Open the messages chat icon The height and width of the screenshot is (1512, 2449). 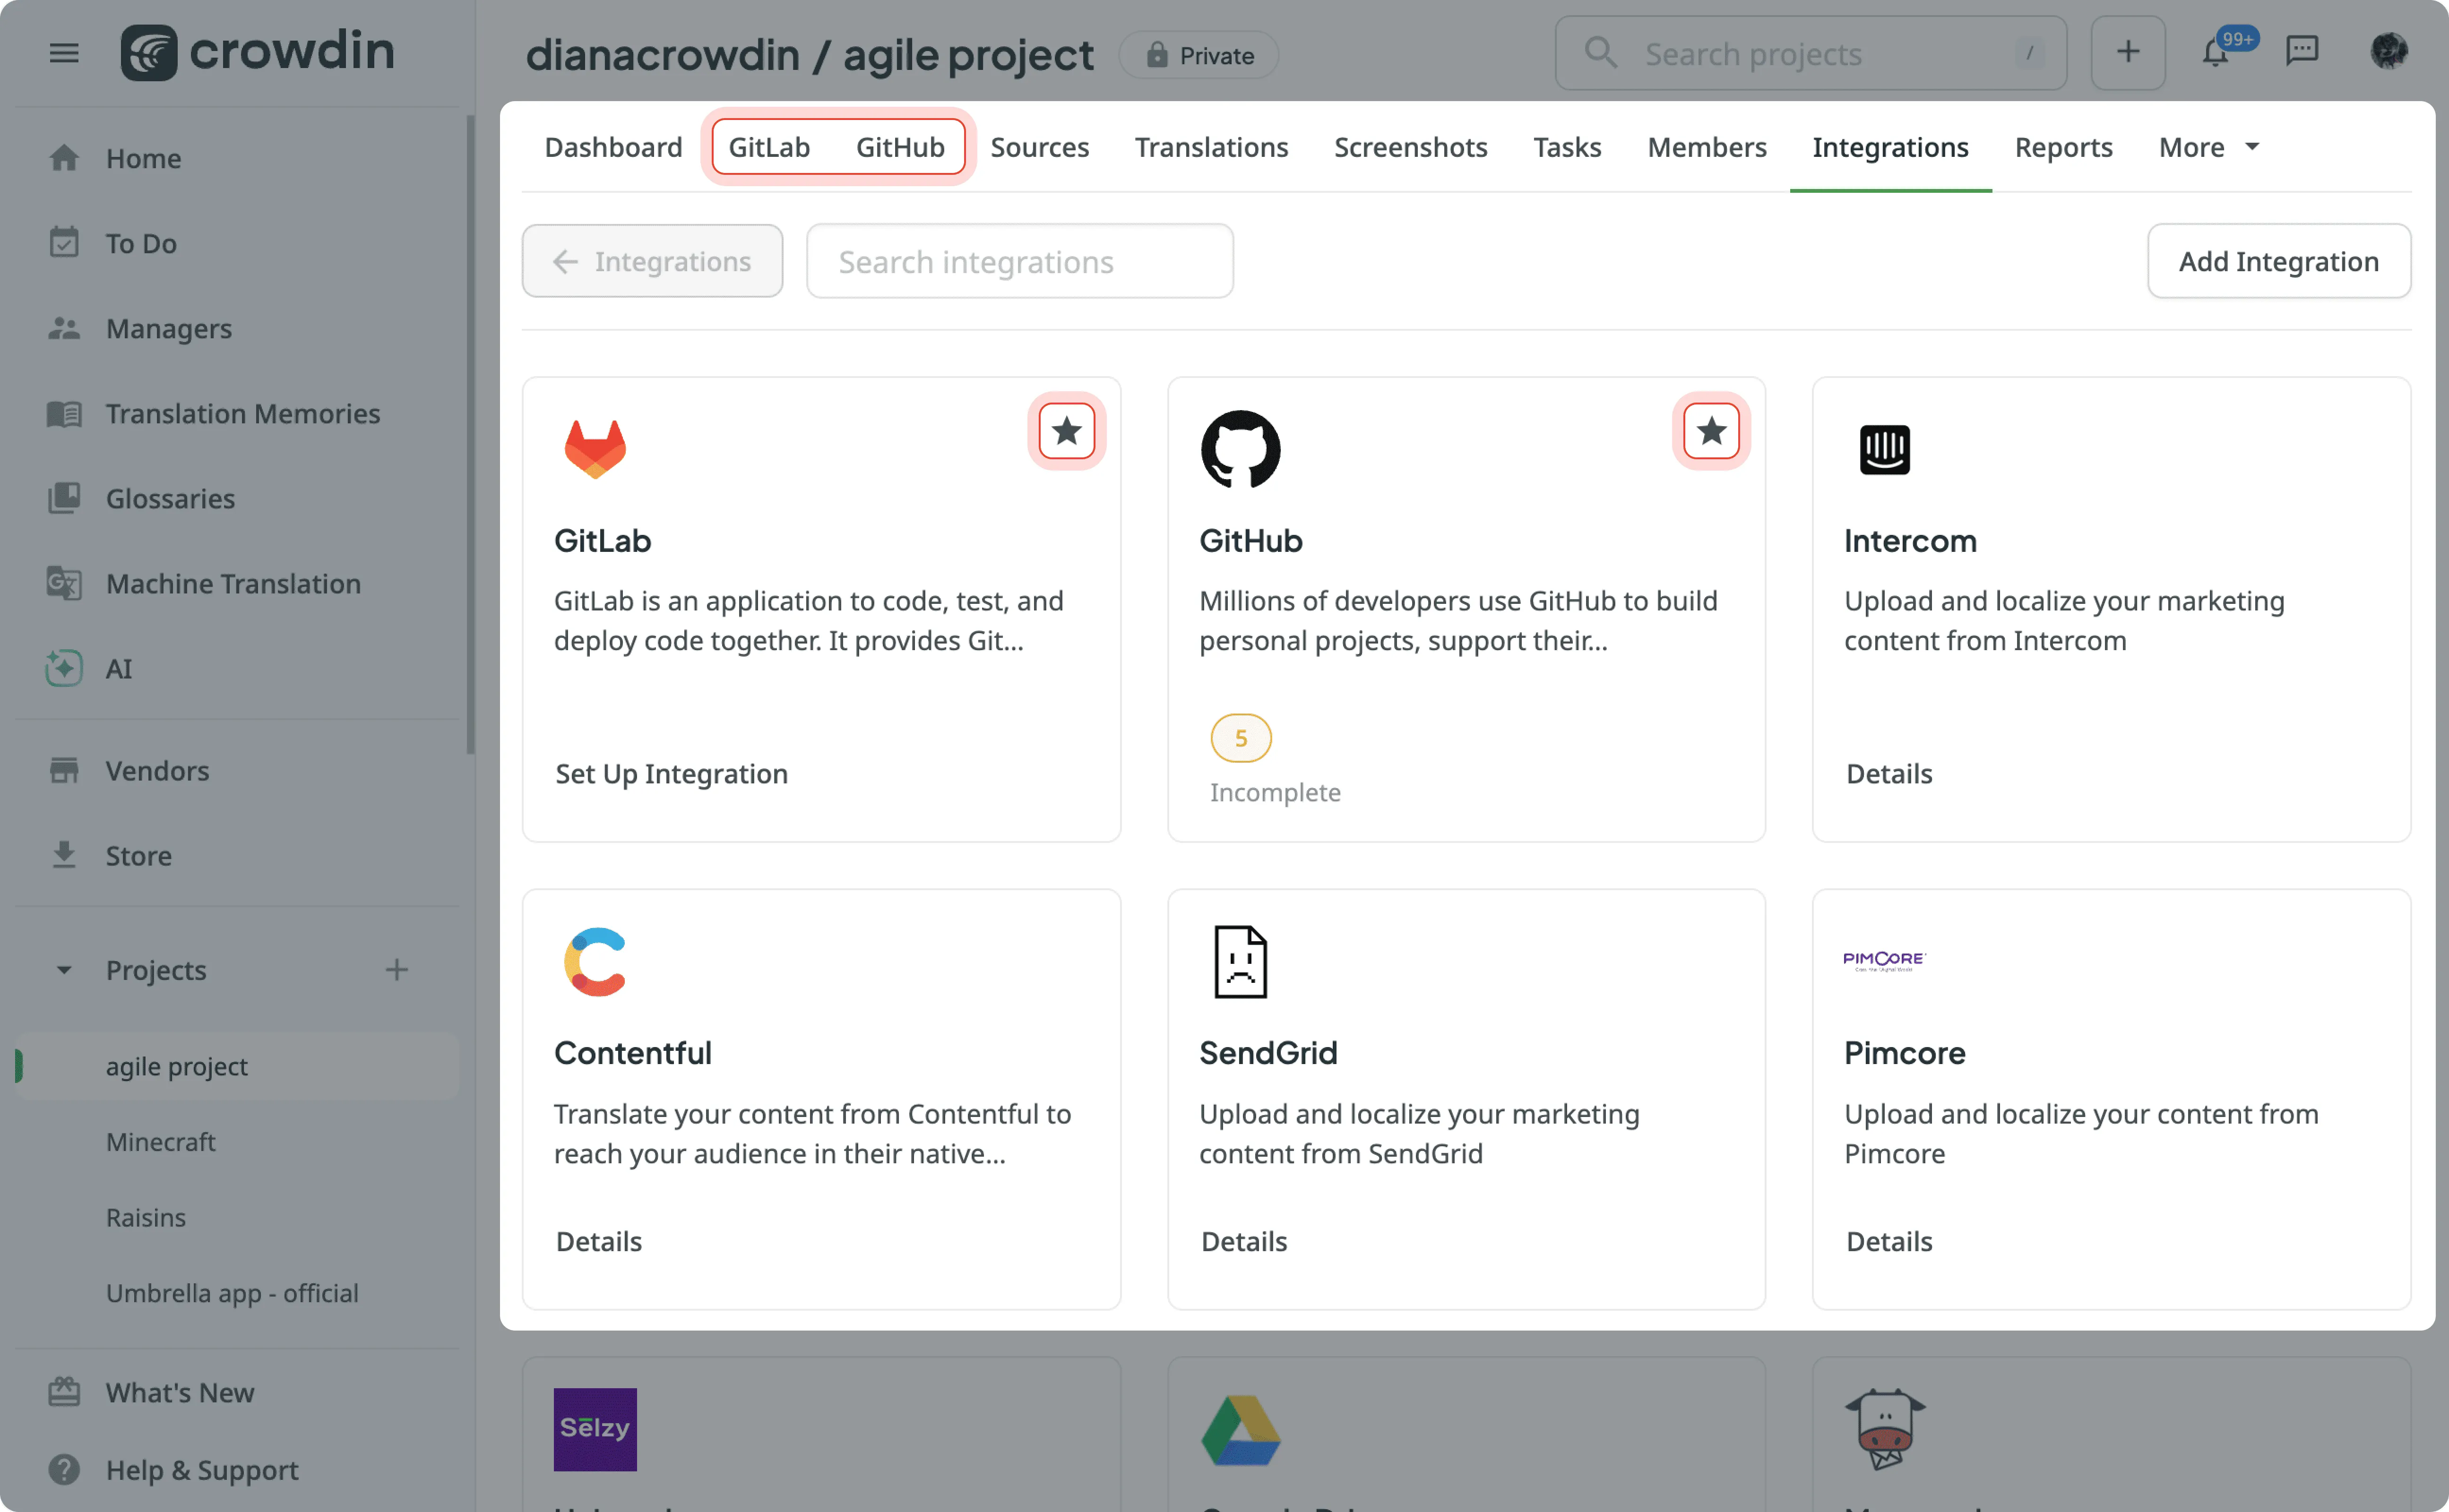(x=2301, y=50)
